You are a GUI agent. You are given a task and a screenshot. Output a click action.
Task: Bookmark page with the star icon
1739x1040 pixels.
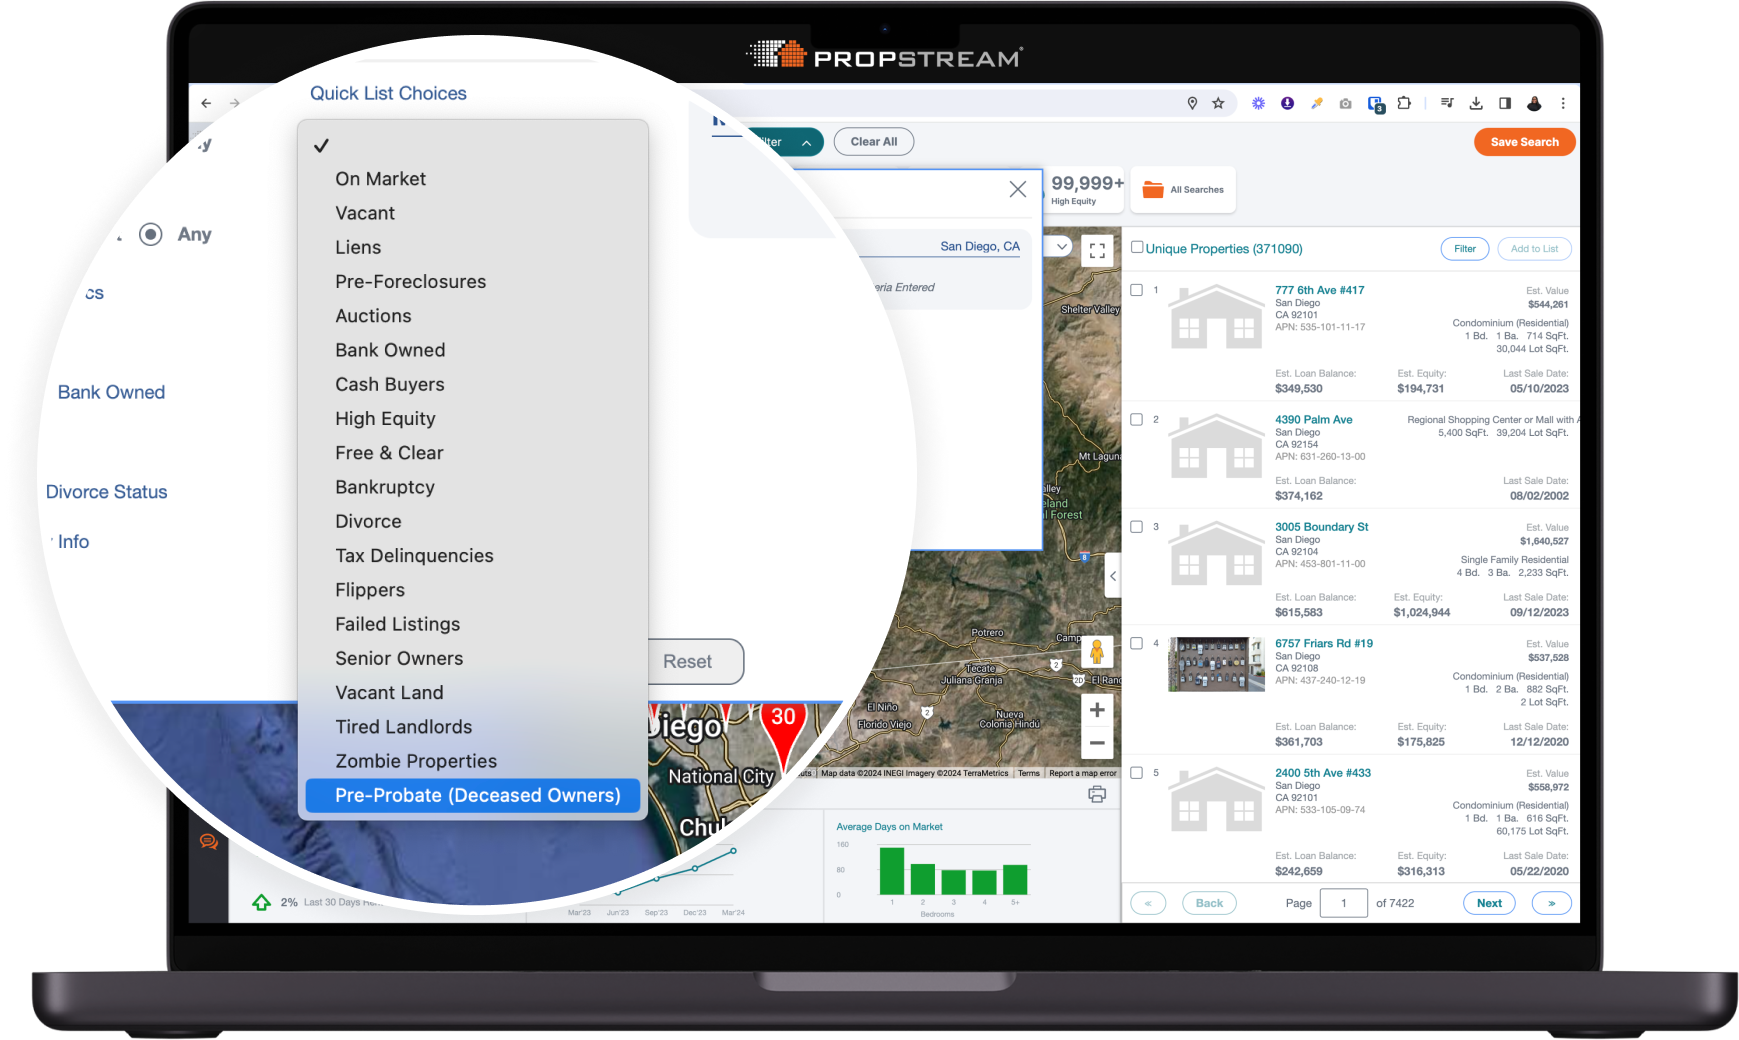(x=1218, y=103)
